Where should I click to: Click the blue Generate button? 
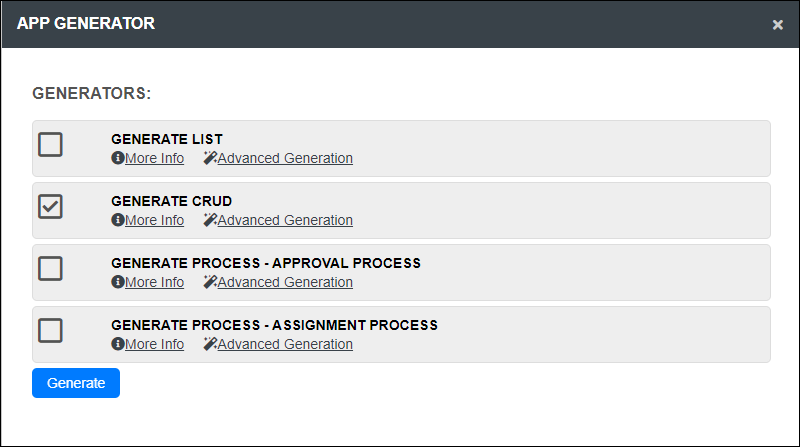76,383
